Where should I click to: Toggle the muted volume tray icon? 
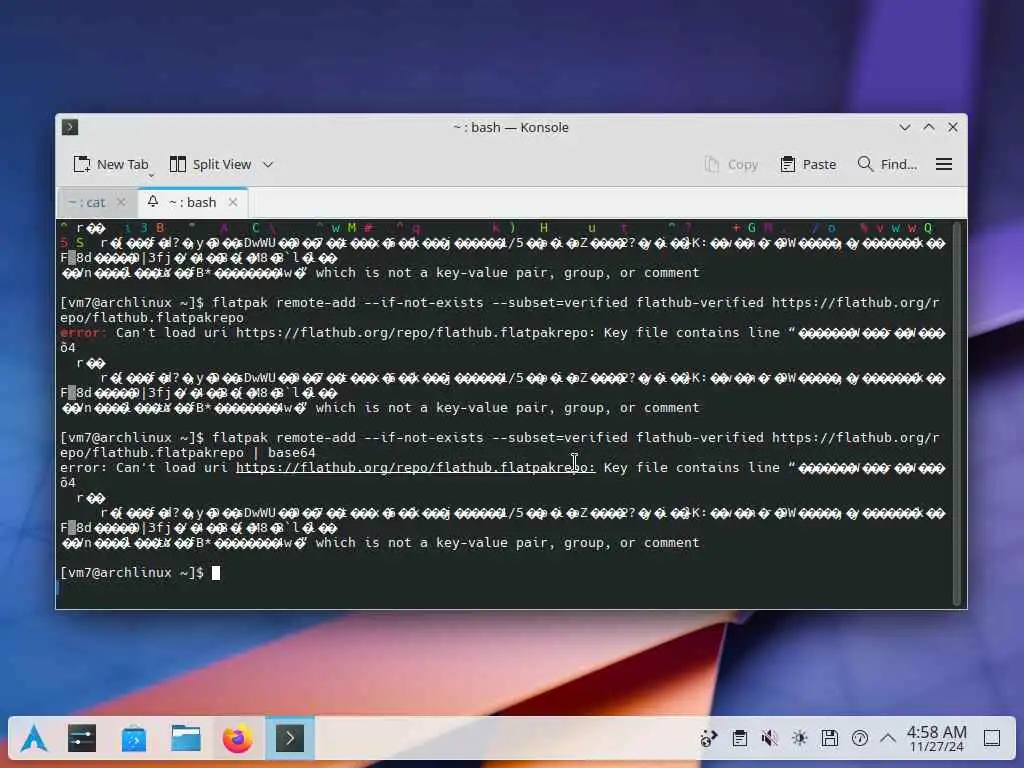(769, 739)
